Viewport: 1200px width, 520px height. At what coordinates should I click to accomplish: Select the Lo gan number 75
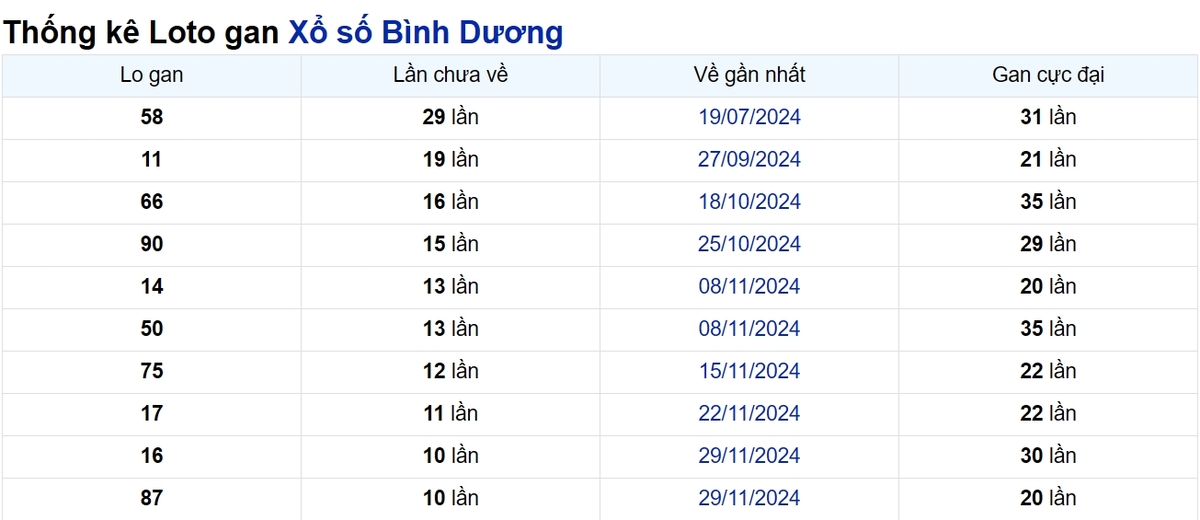click(x=151, y=371)
